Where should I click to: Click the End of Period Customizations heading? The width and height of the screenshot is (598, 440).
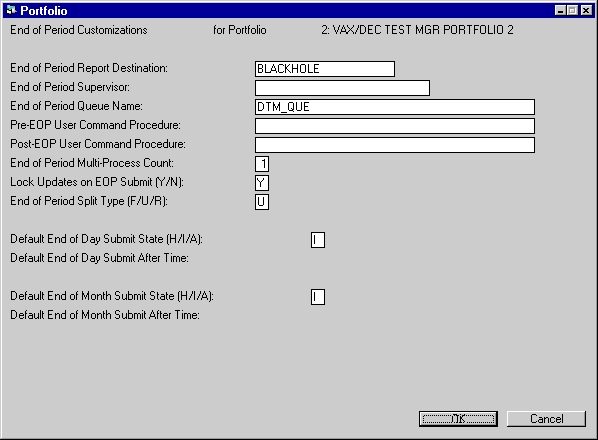(x=79, y=30)
